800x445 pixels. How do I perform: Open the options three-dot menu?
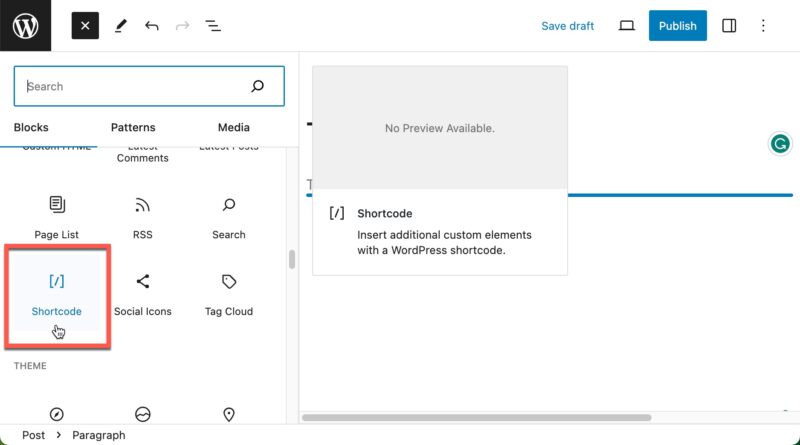click(763, 26)
